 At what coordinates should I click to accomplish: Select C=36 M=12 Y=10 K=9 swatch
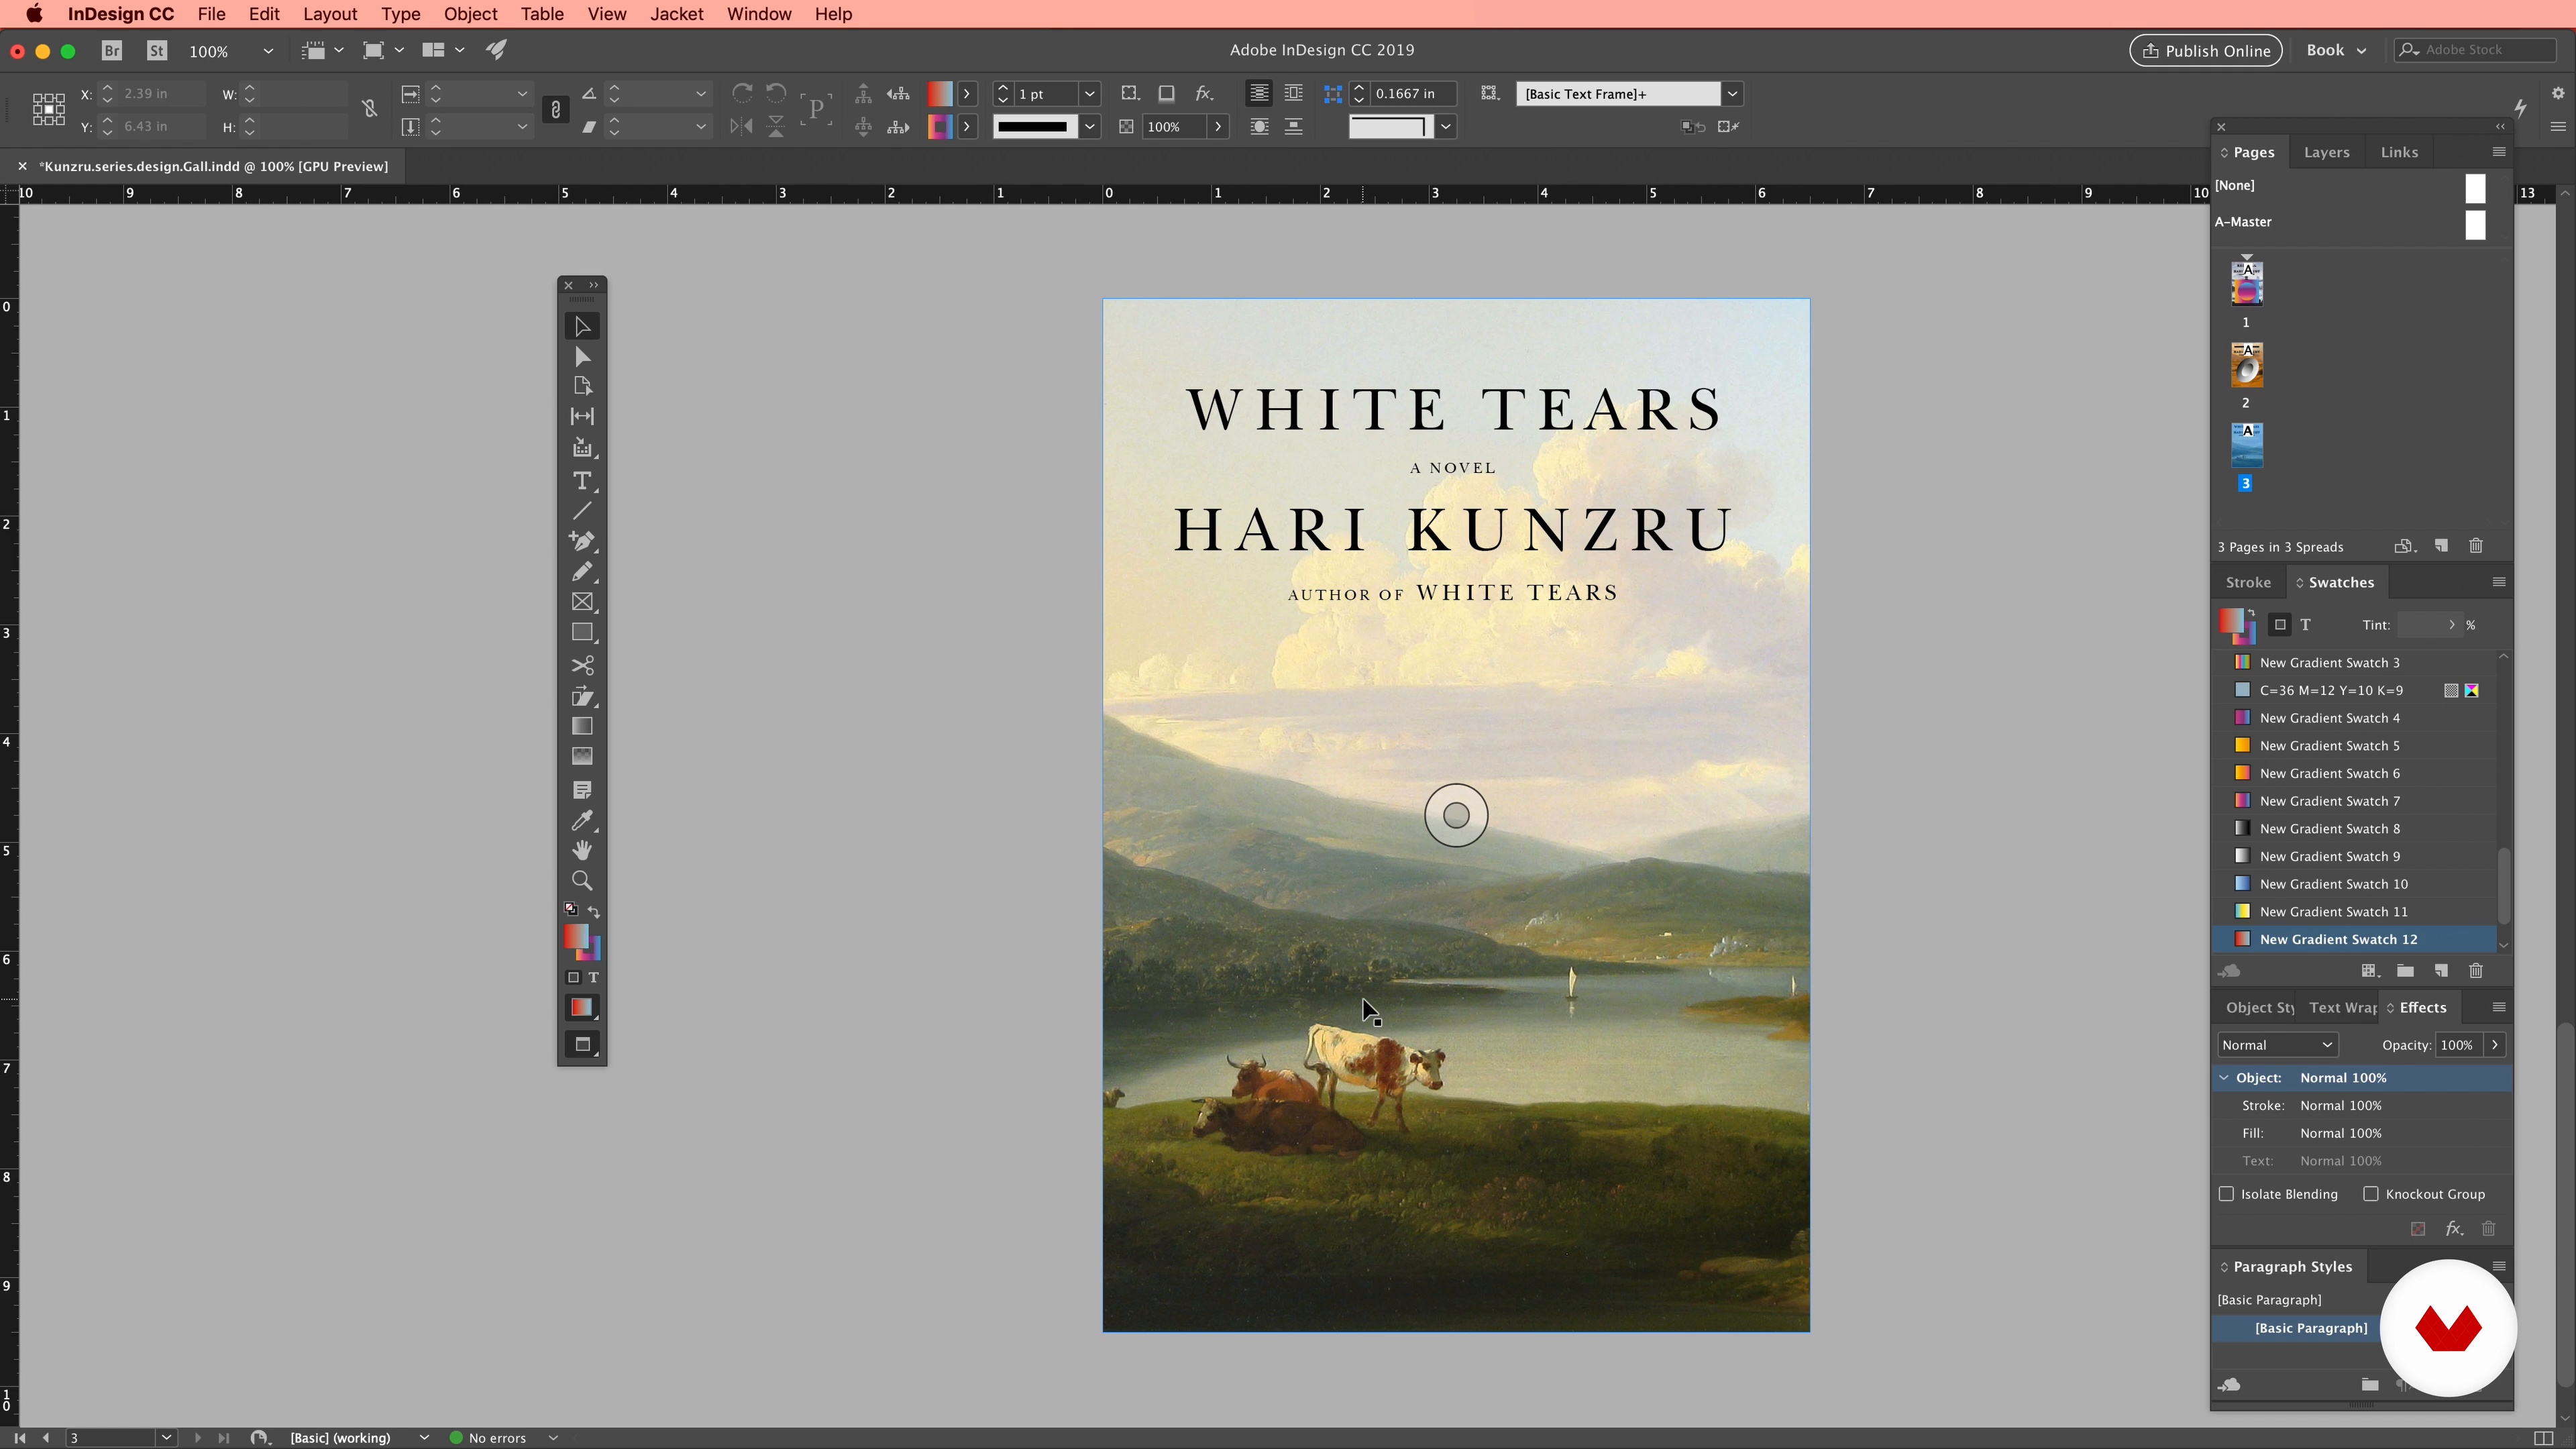(x=2354, y=690)
